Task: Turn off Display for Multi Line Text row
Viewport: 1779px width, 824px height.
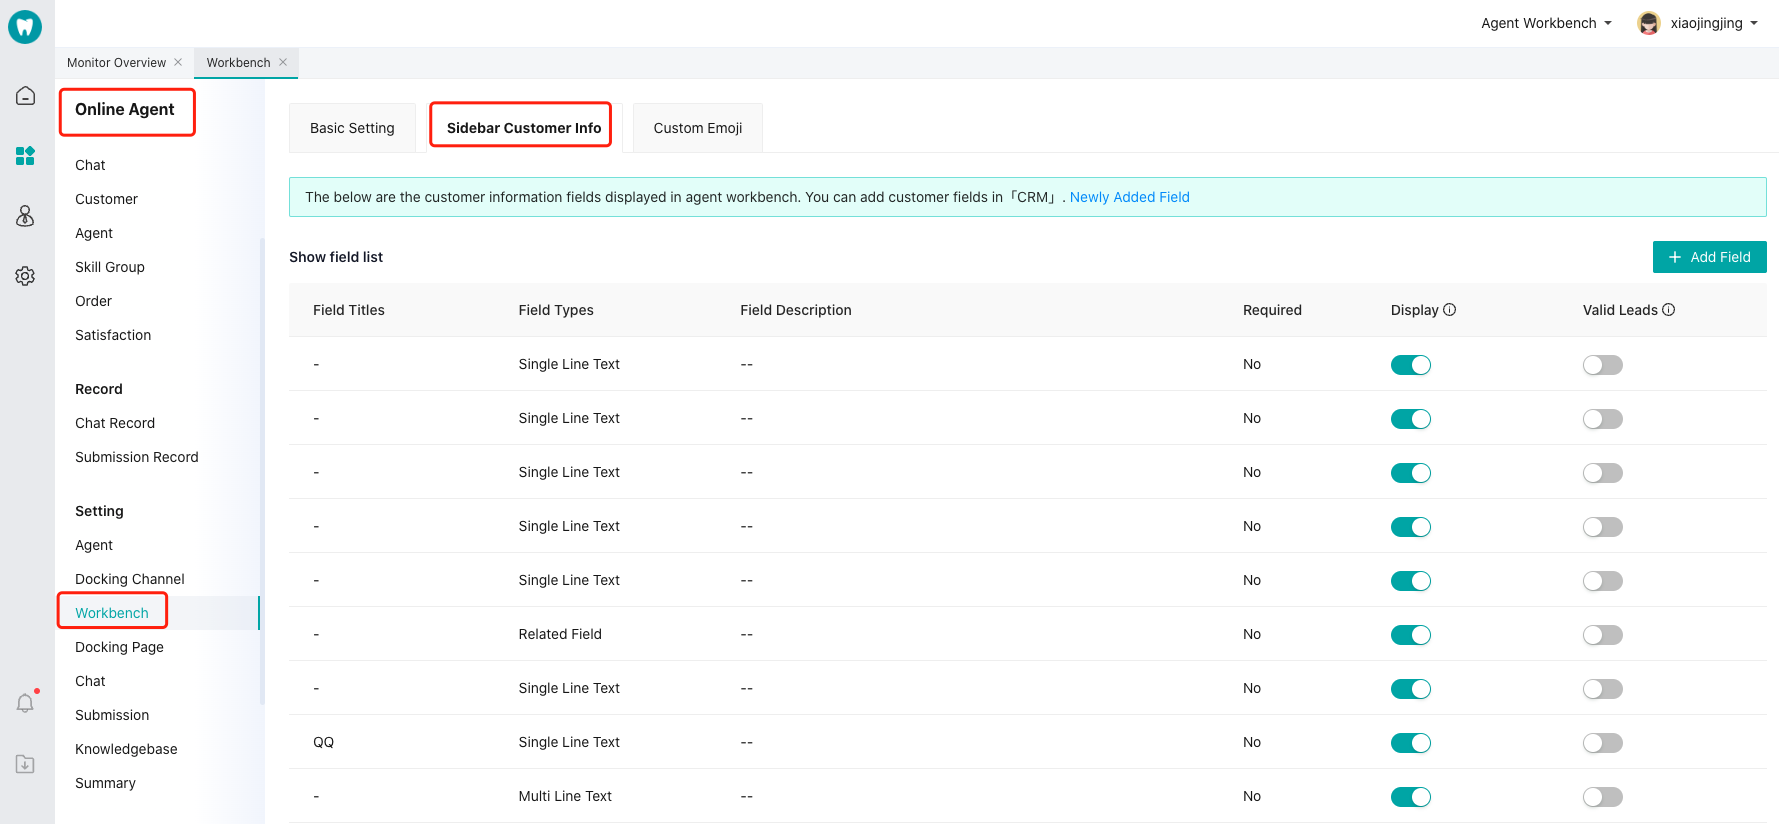Action: coord(1411,797)
